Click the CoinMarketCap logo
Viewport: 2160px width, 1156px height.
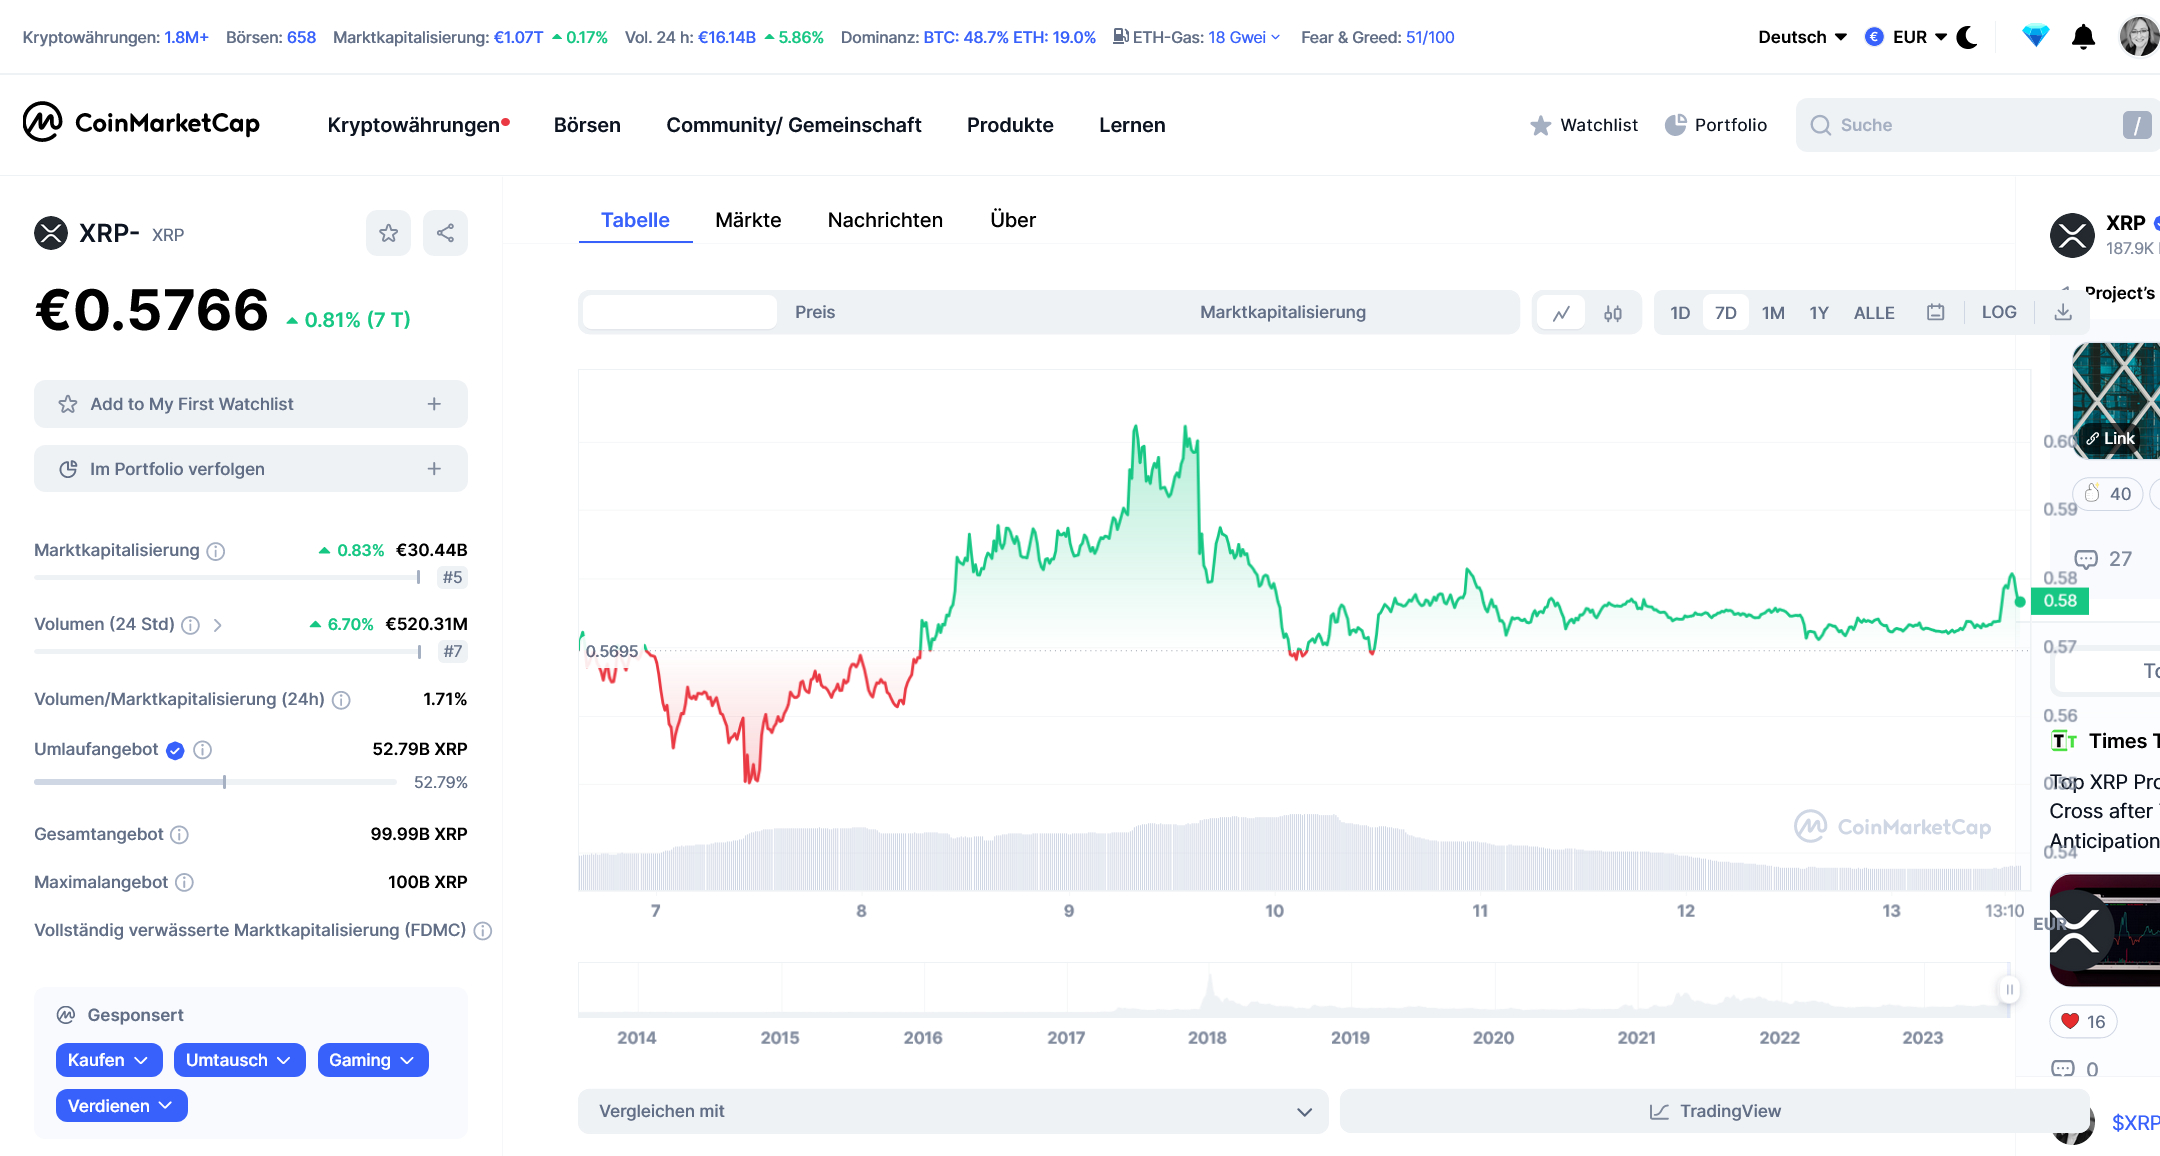pos(141,123)
